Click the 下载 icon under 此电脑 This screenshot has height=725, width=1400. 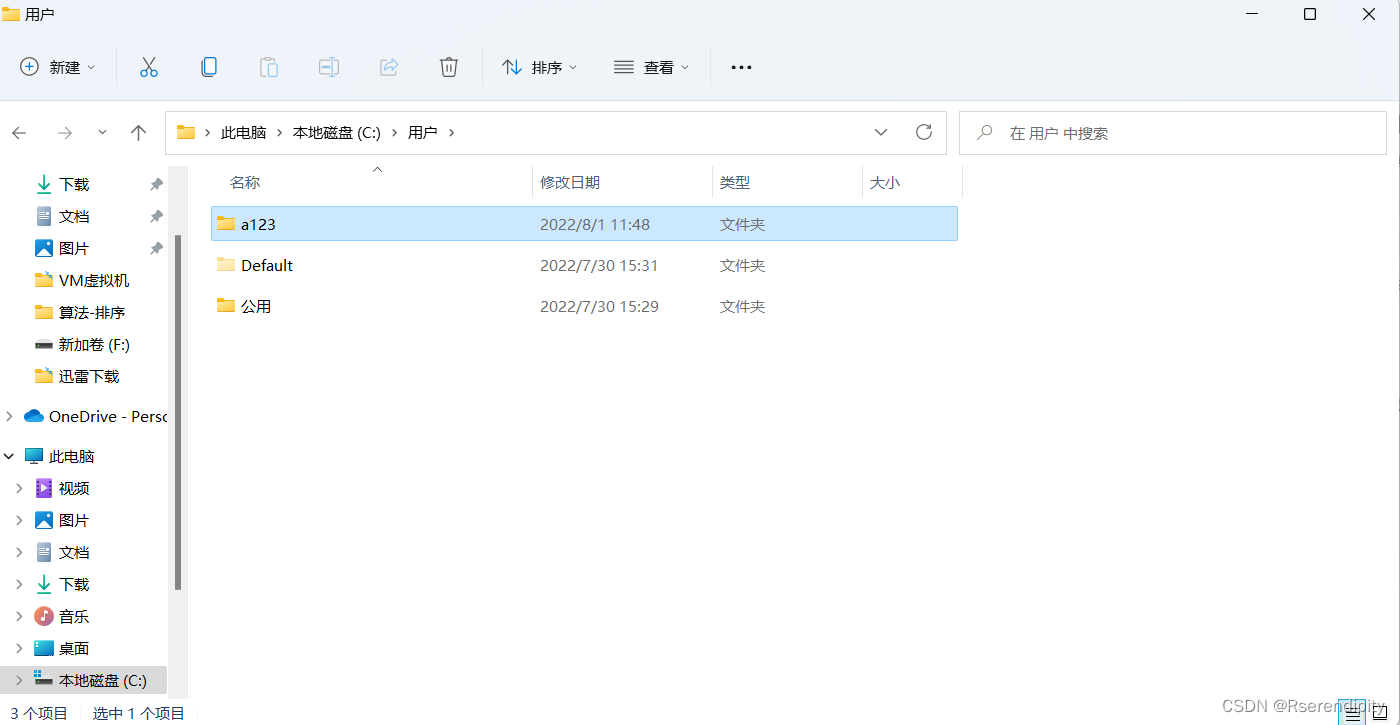[44, 584]
